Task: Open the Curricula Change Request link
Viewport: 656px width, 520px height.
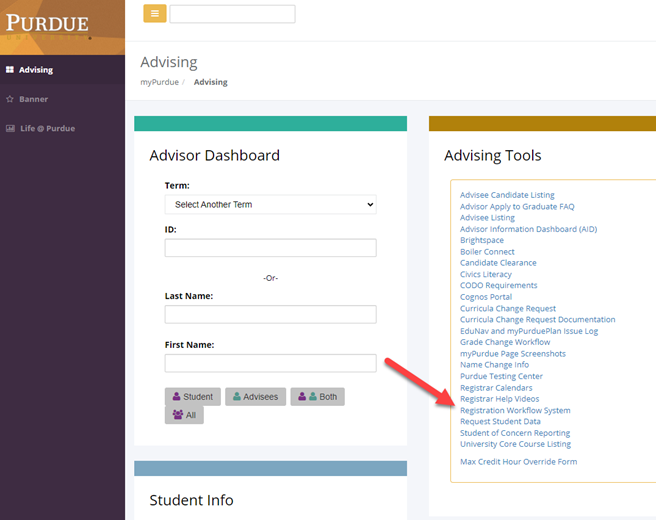Action: 508,309
